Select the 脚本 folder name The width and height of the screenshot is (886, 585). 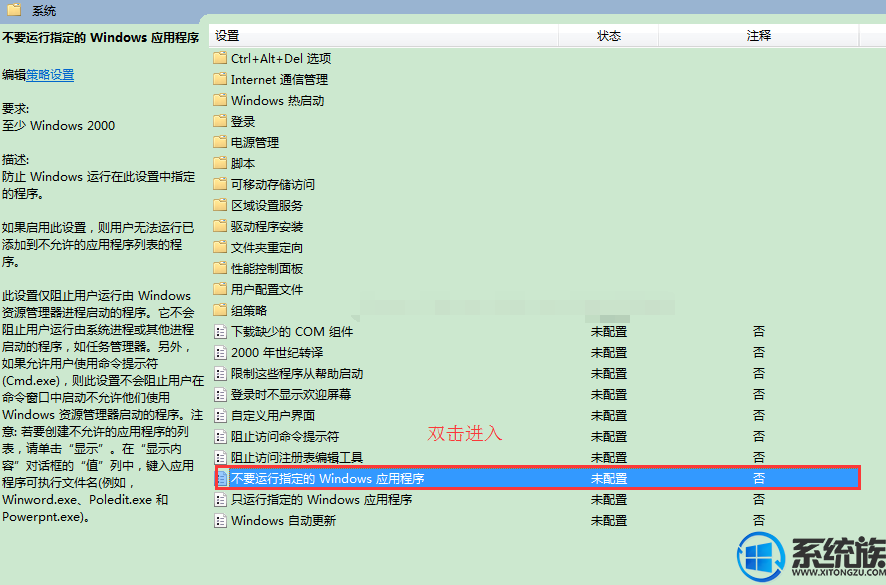[x=243, y=163]
